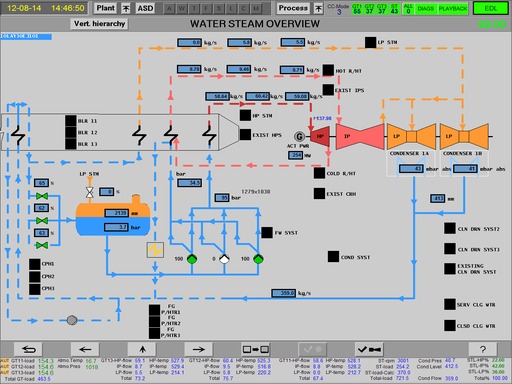
Task: Open the DIAGS indicator
Action: 425,8
